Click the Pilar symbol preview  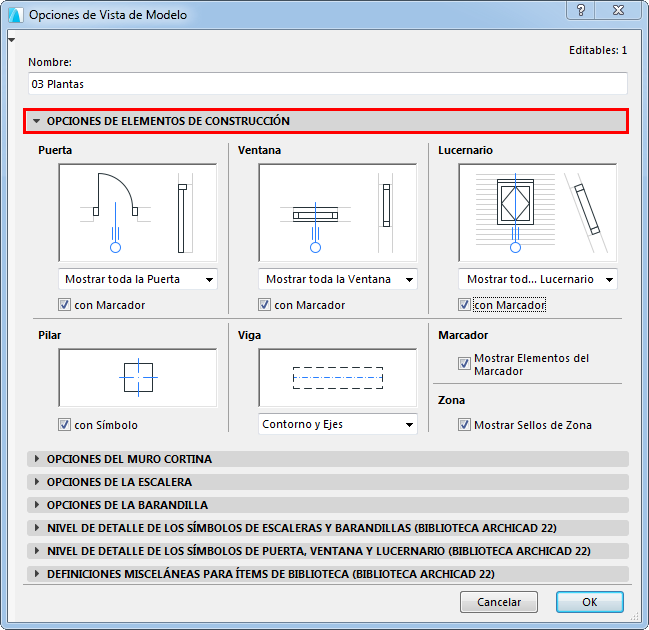tap(138, 378)
